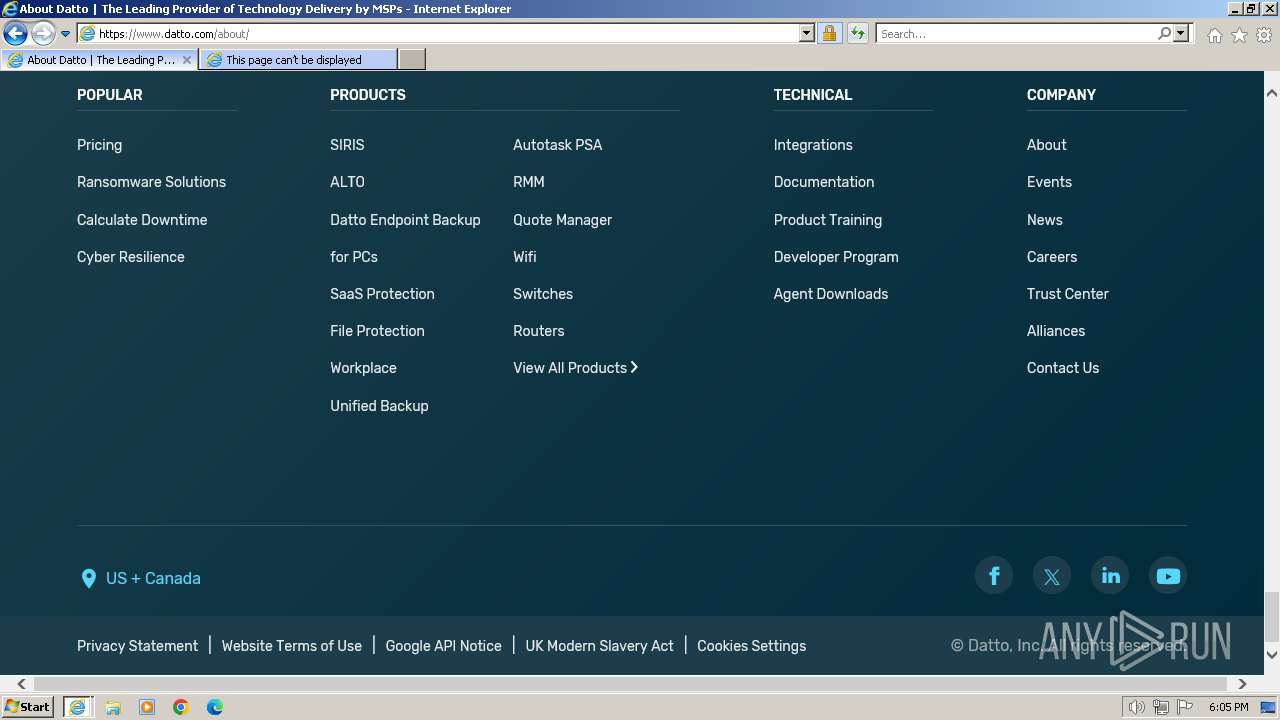Close the About Datto tab
The height and width of the screenshot is (720, 1280).
pos(187,60)
